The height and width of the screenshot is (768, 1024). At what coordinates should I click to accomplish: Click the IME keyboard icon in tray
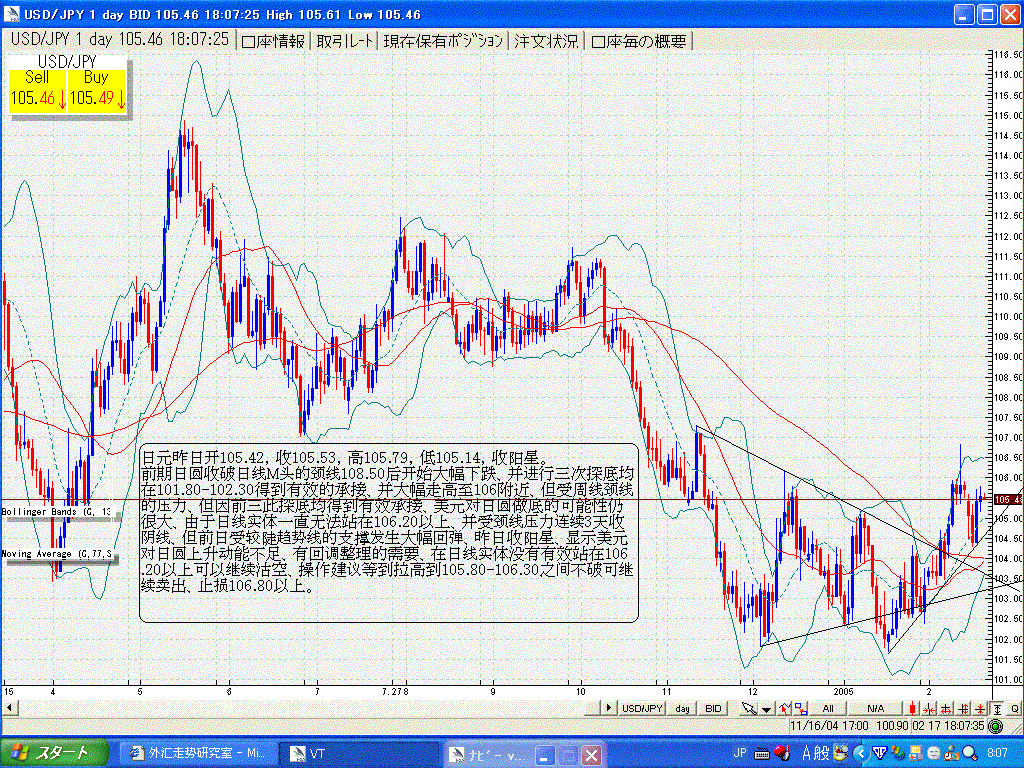coord(761,754)
